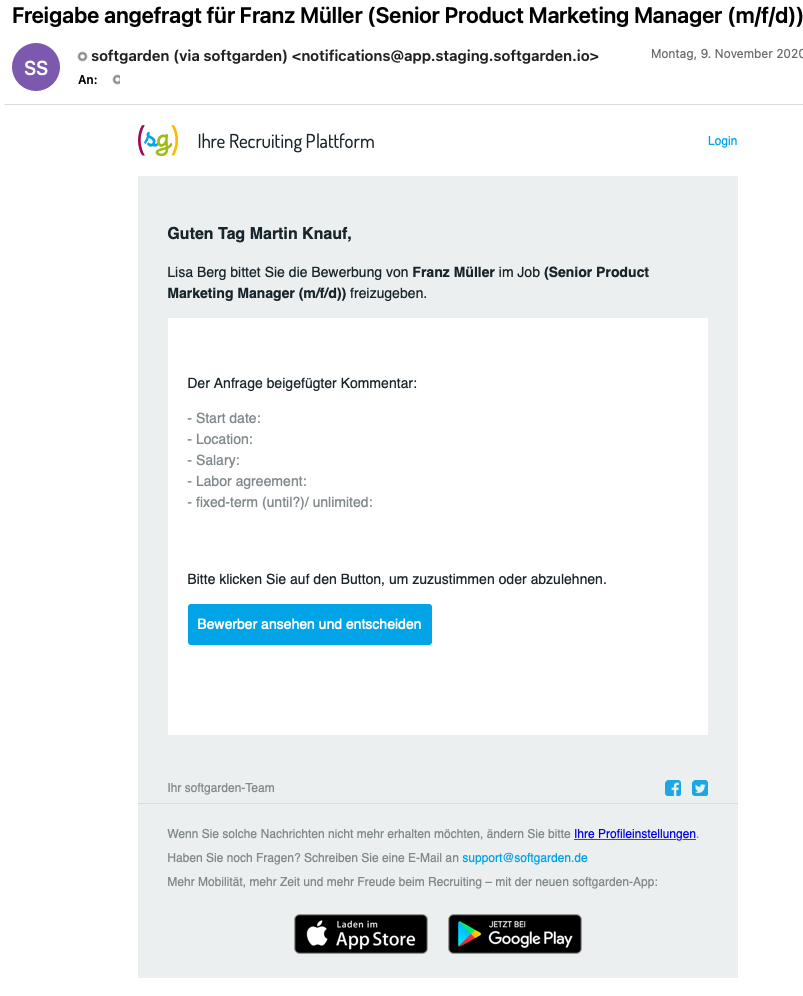Click the Guten Tag Martin Knauf greeting

[x=259, y=234]
